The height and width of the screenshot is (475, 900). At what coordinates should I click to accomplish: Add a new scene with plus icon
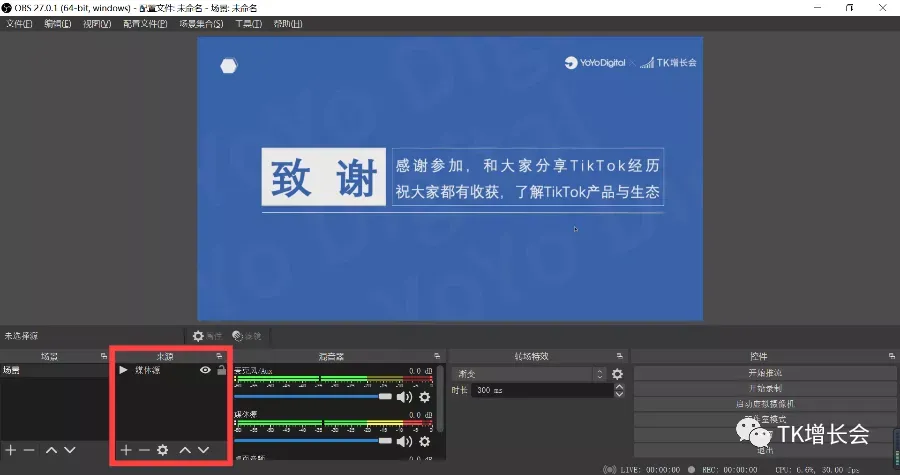coord(11,450)
